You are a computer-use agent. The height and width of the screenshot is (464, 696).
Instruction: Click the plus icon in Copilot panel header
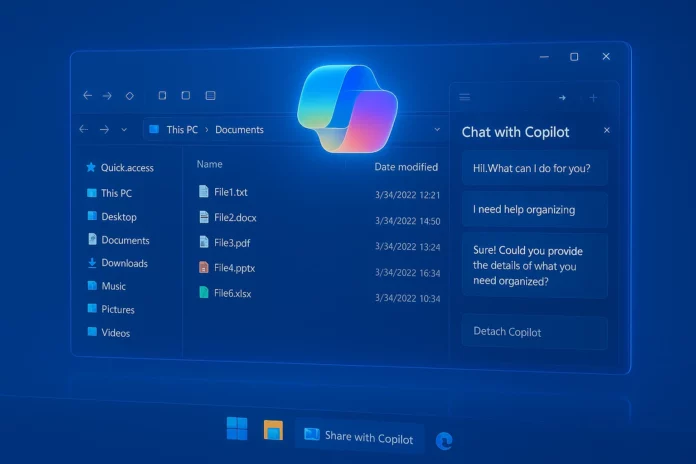[x=593, y=98]
